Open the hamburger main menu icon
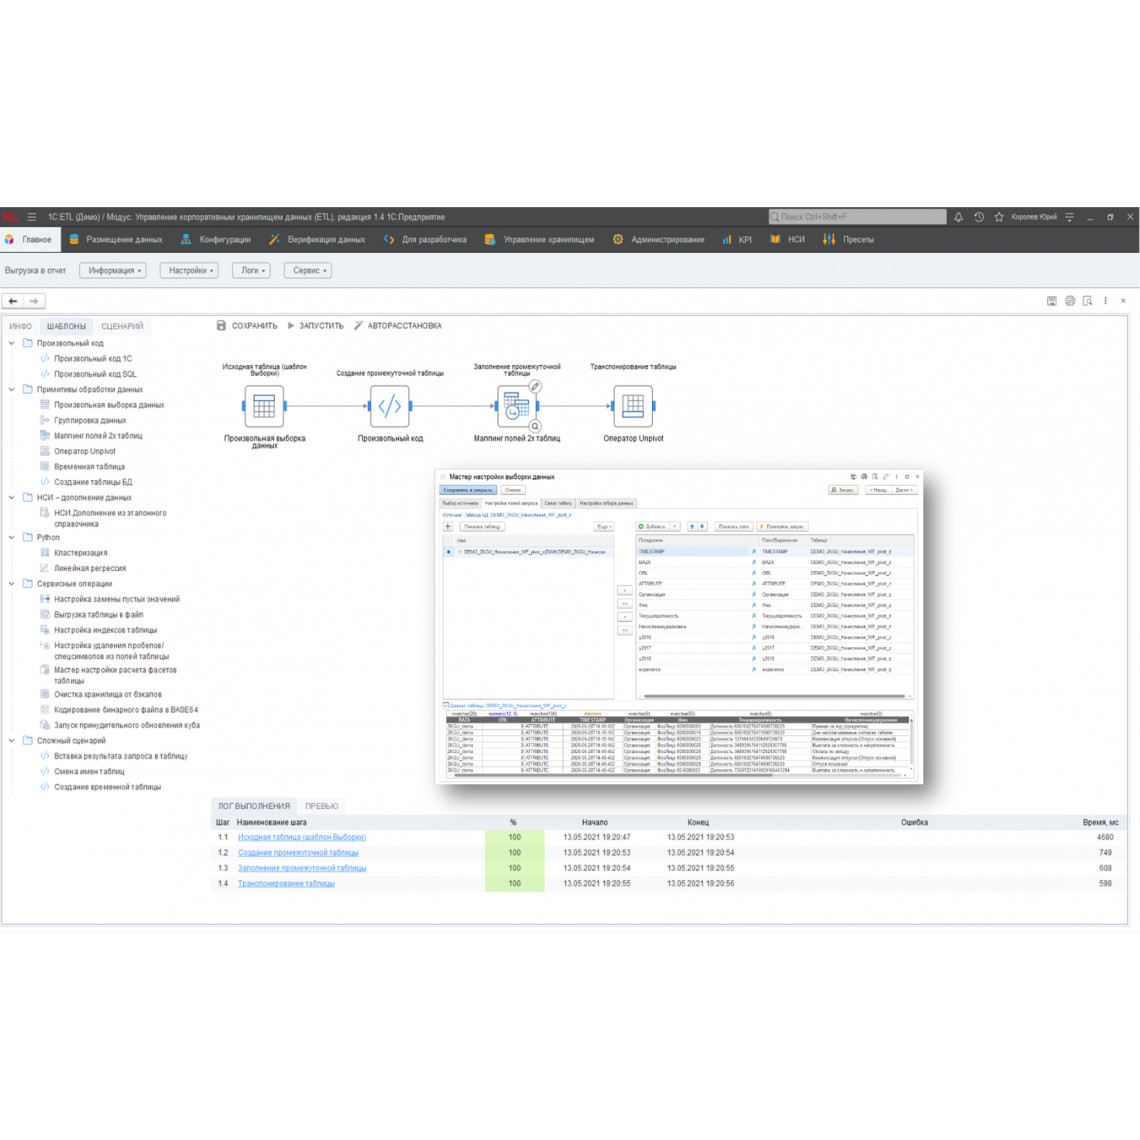Viewport: 1140px width, 1140px height. [31, 217]
